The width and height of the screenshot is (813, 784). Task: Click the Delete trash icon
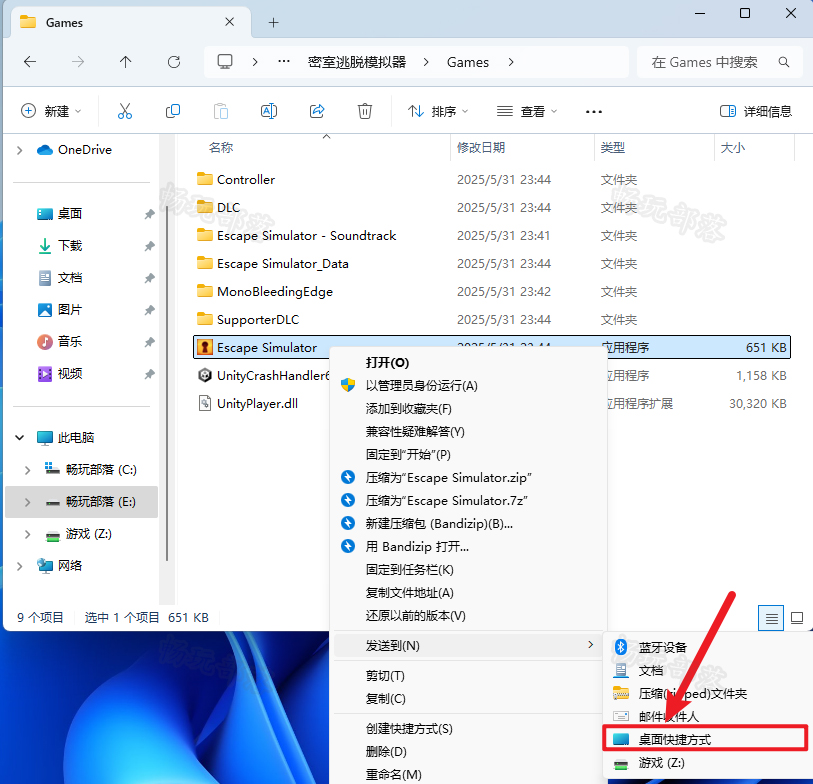365,111
